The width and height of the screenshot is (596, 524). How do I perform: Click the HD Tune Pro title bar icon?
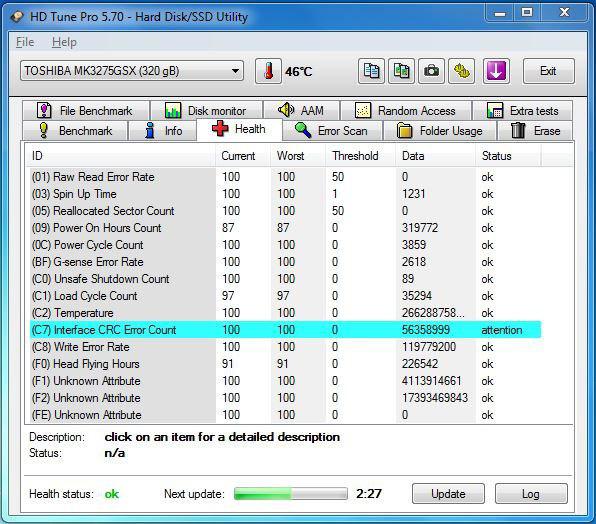pos(17,17)
